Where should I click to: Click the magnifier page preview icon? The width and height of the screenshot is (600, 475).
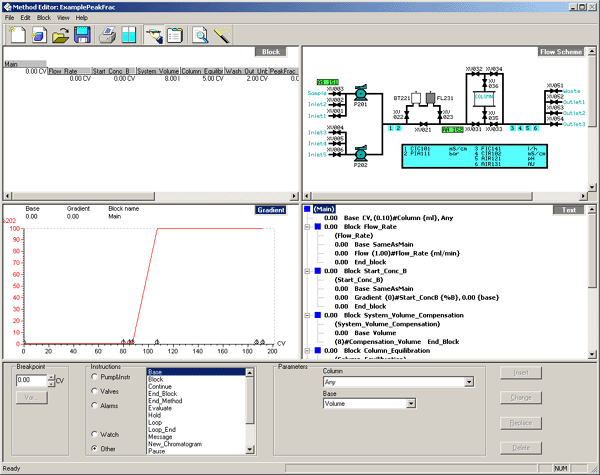click(200, 35)
